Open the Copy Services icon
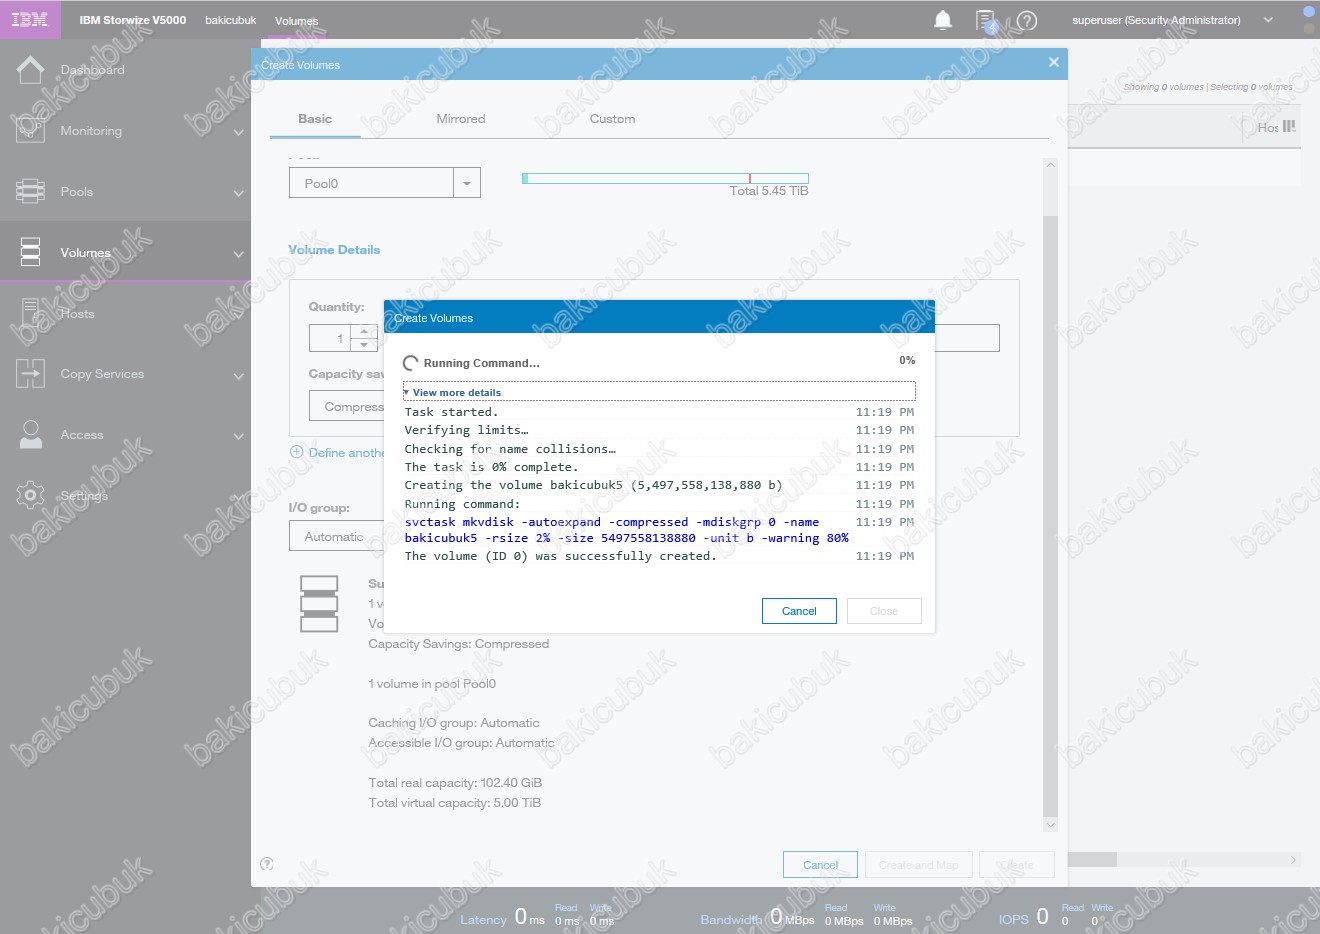 coord(31,374)
